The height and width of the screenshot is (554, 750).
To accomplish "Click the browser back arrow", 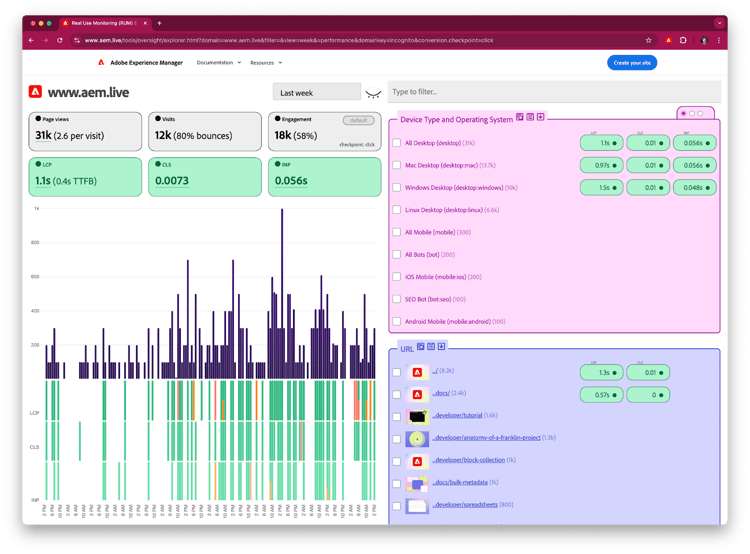I will tap(32, 41).
